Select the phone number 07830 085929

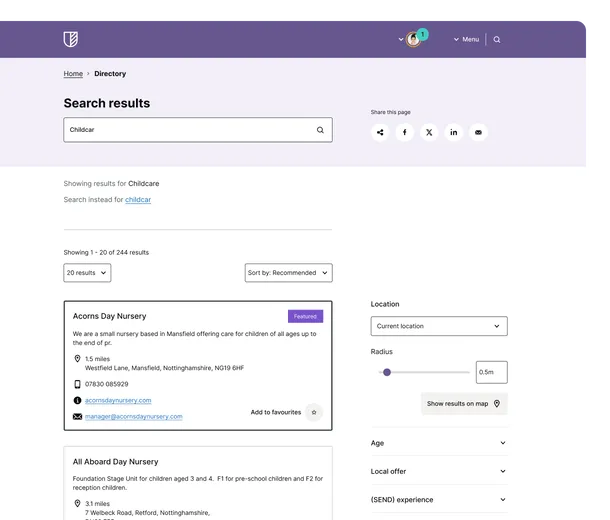(x=107, y=384)
